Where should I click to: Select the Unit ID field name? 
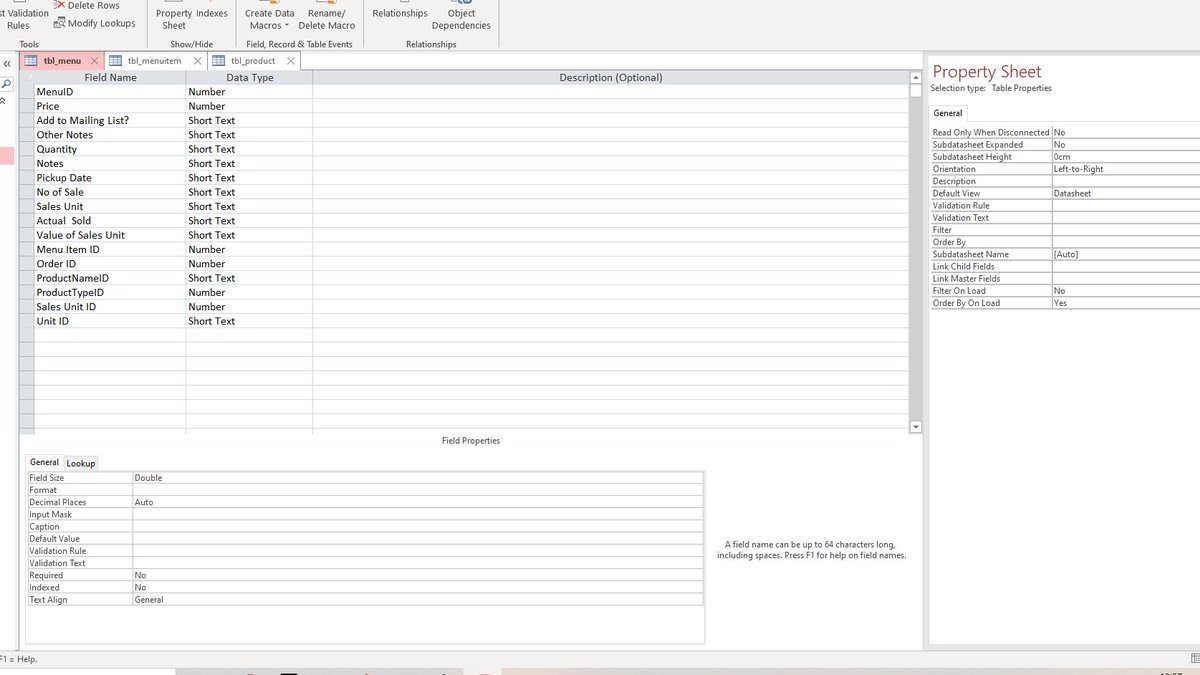[110, 321]
